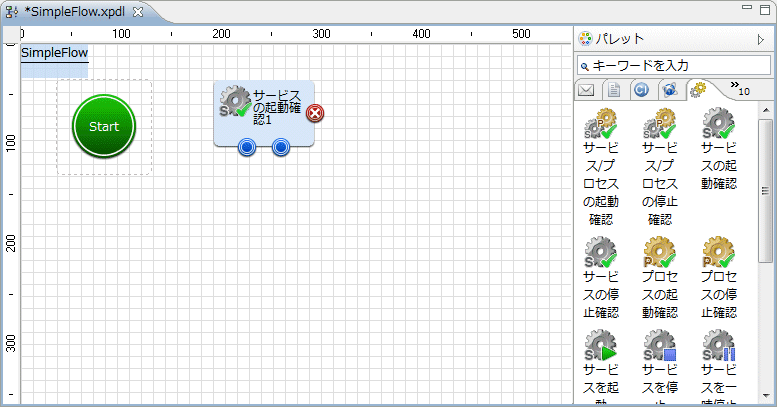
Task: Click the left blue connector port of サービスの起動確認1
Action: [x=248, y=148]
